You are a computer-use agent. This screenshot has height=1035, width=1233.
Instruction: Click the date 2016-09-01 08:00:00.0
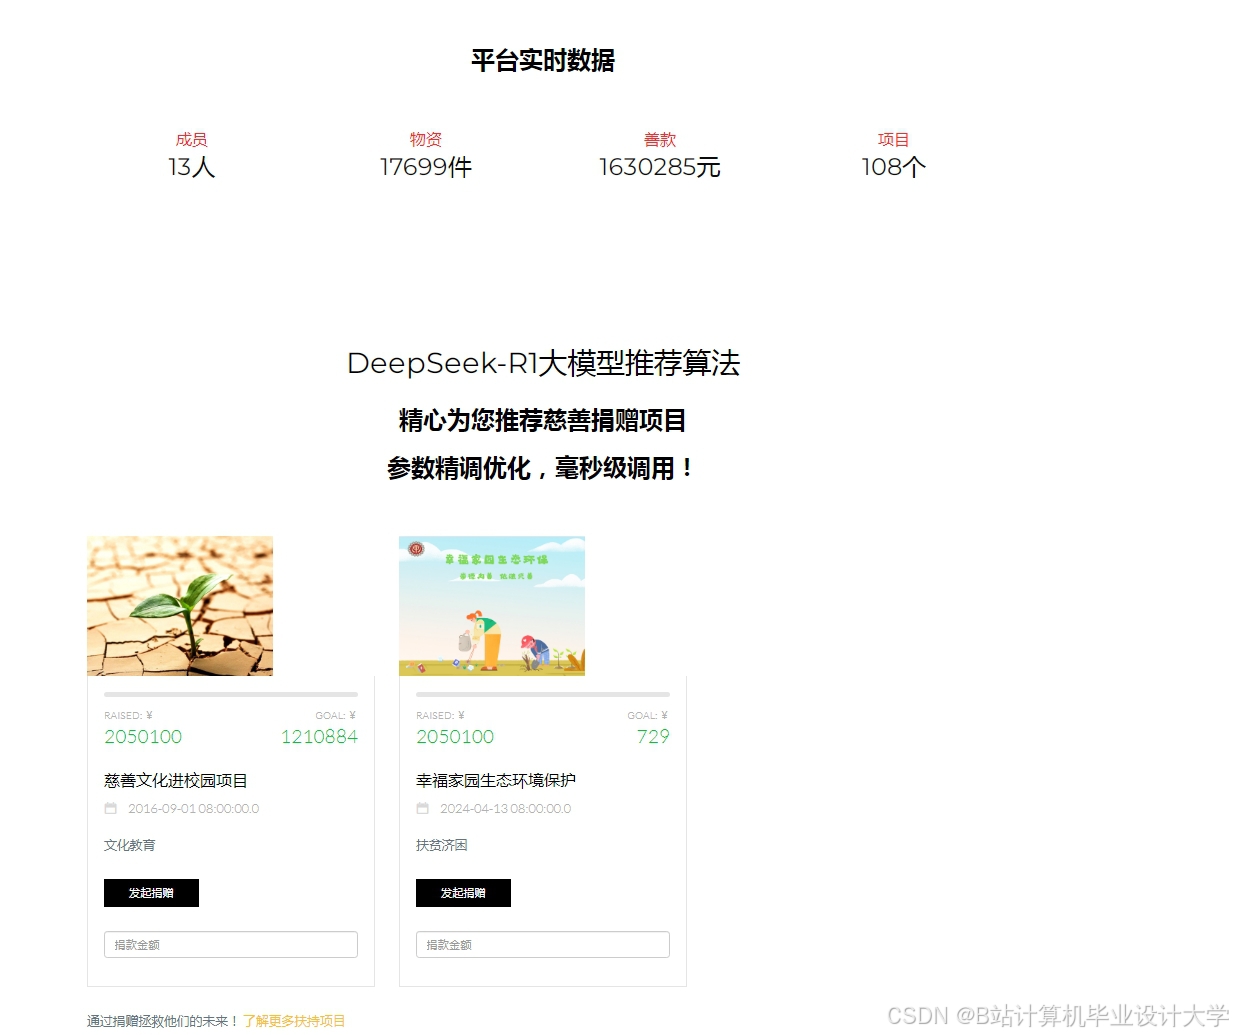tap(193, 809)
